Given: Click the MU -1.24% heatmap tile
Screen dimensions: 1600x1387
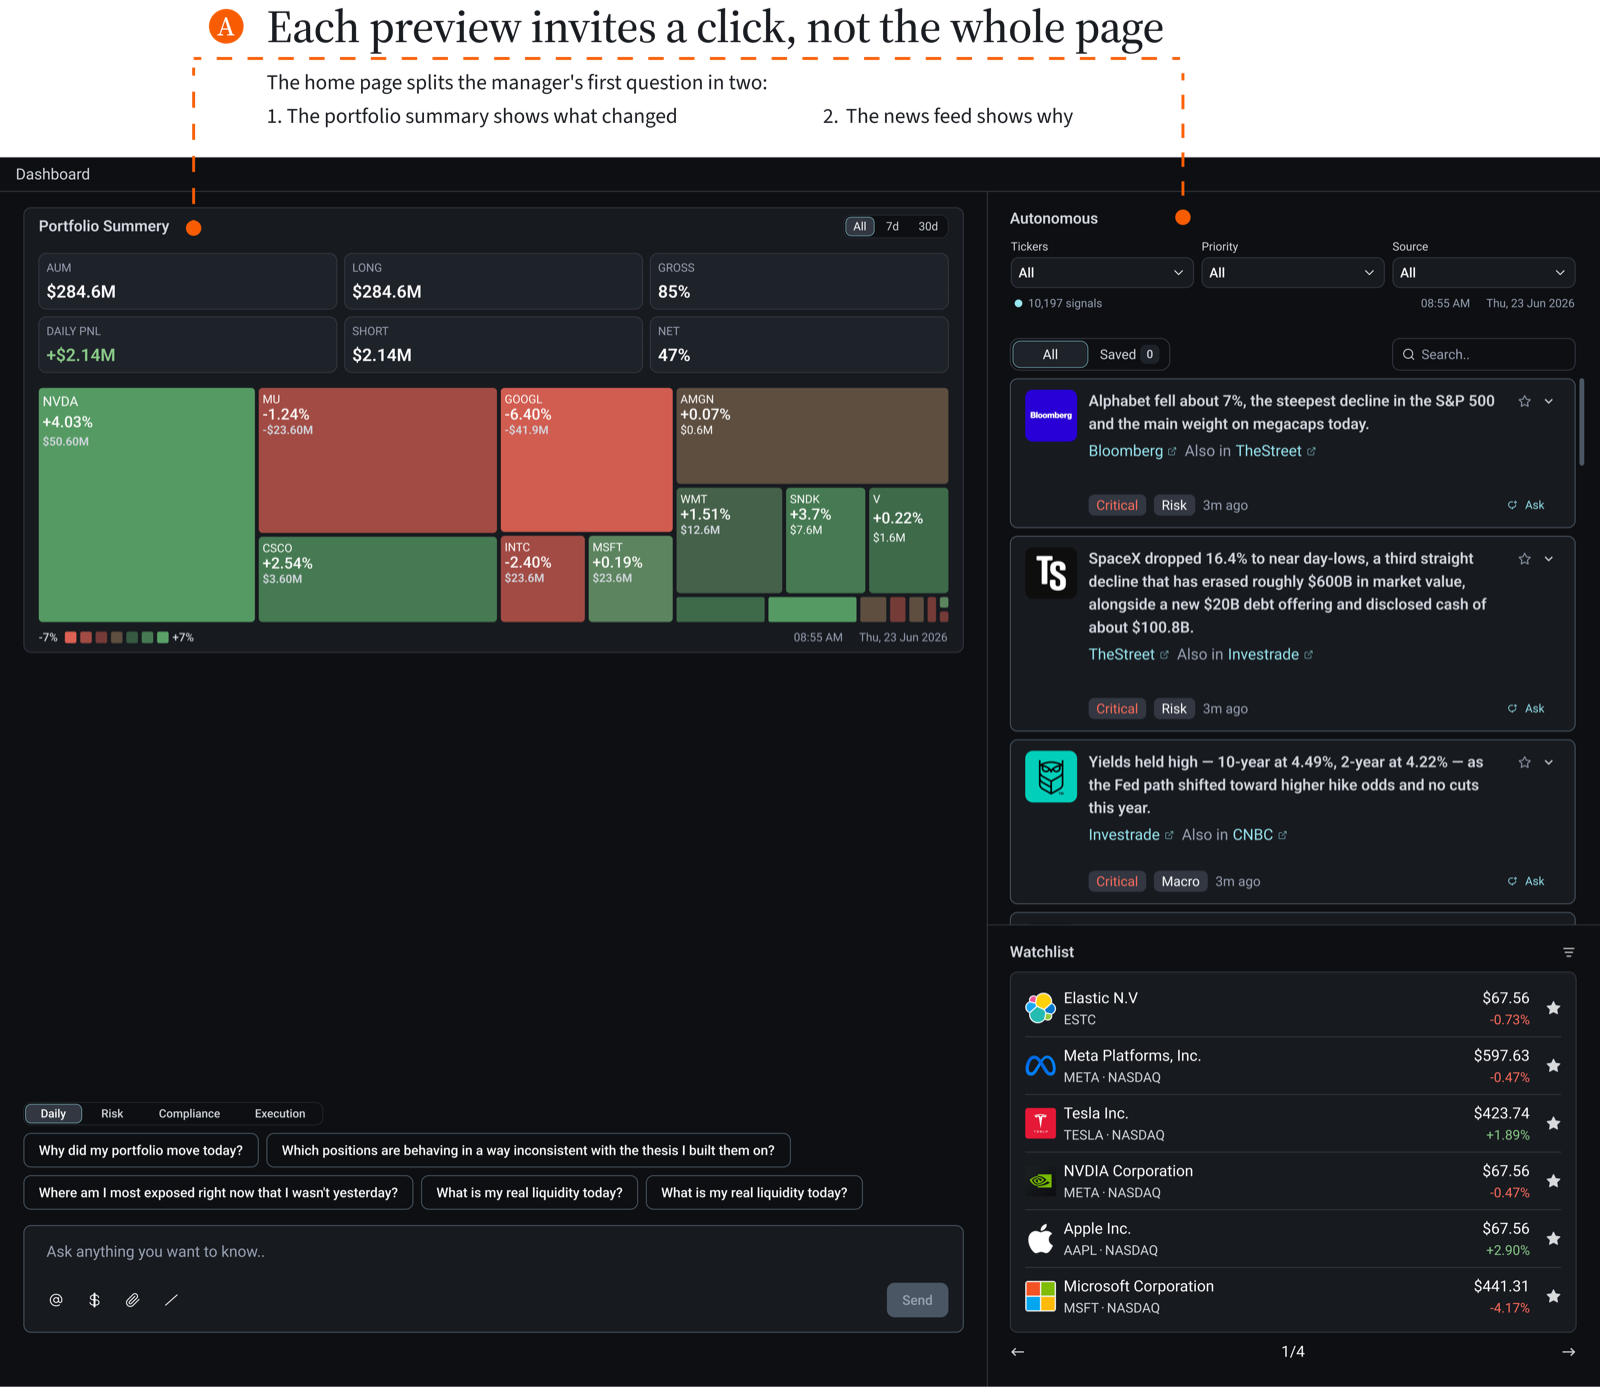Looking at the screenshot, I should click(378, 460).
